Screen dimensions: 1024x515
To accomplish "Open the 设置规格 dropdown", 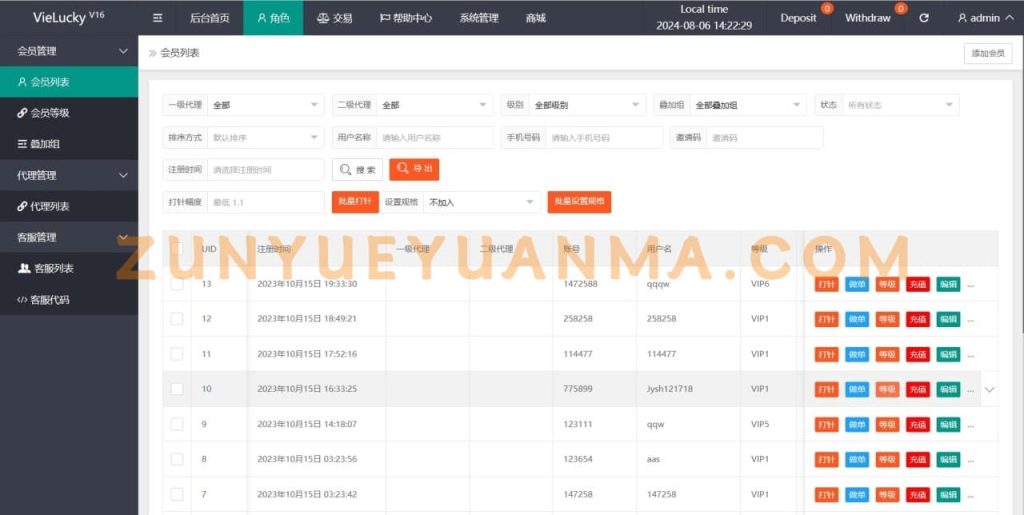I will (x=482, y=202).
